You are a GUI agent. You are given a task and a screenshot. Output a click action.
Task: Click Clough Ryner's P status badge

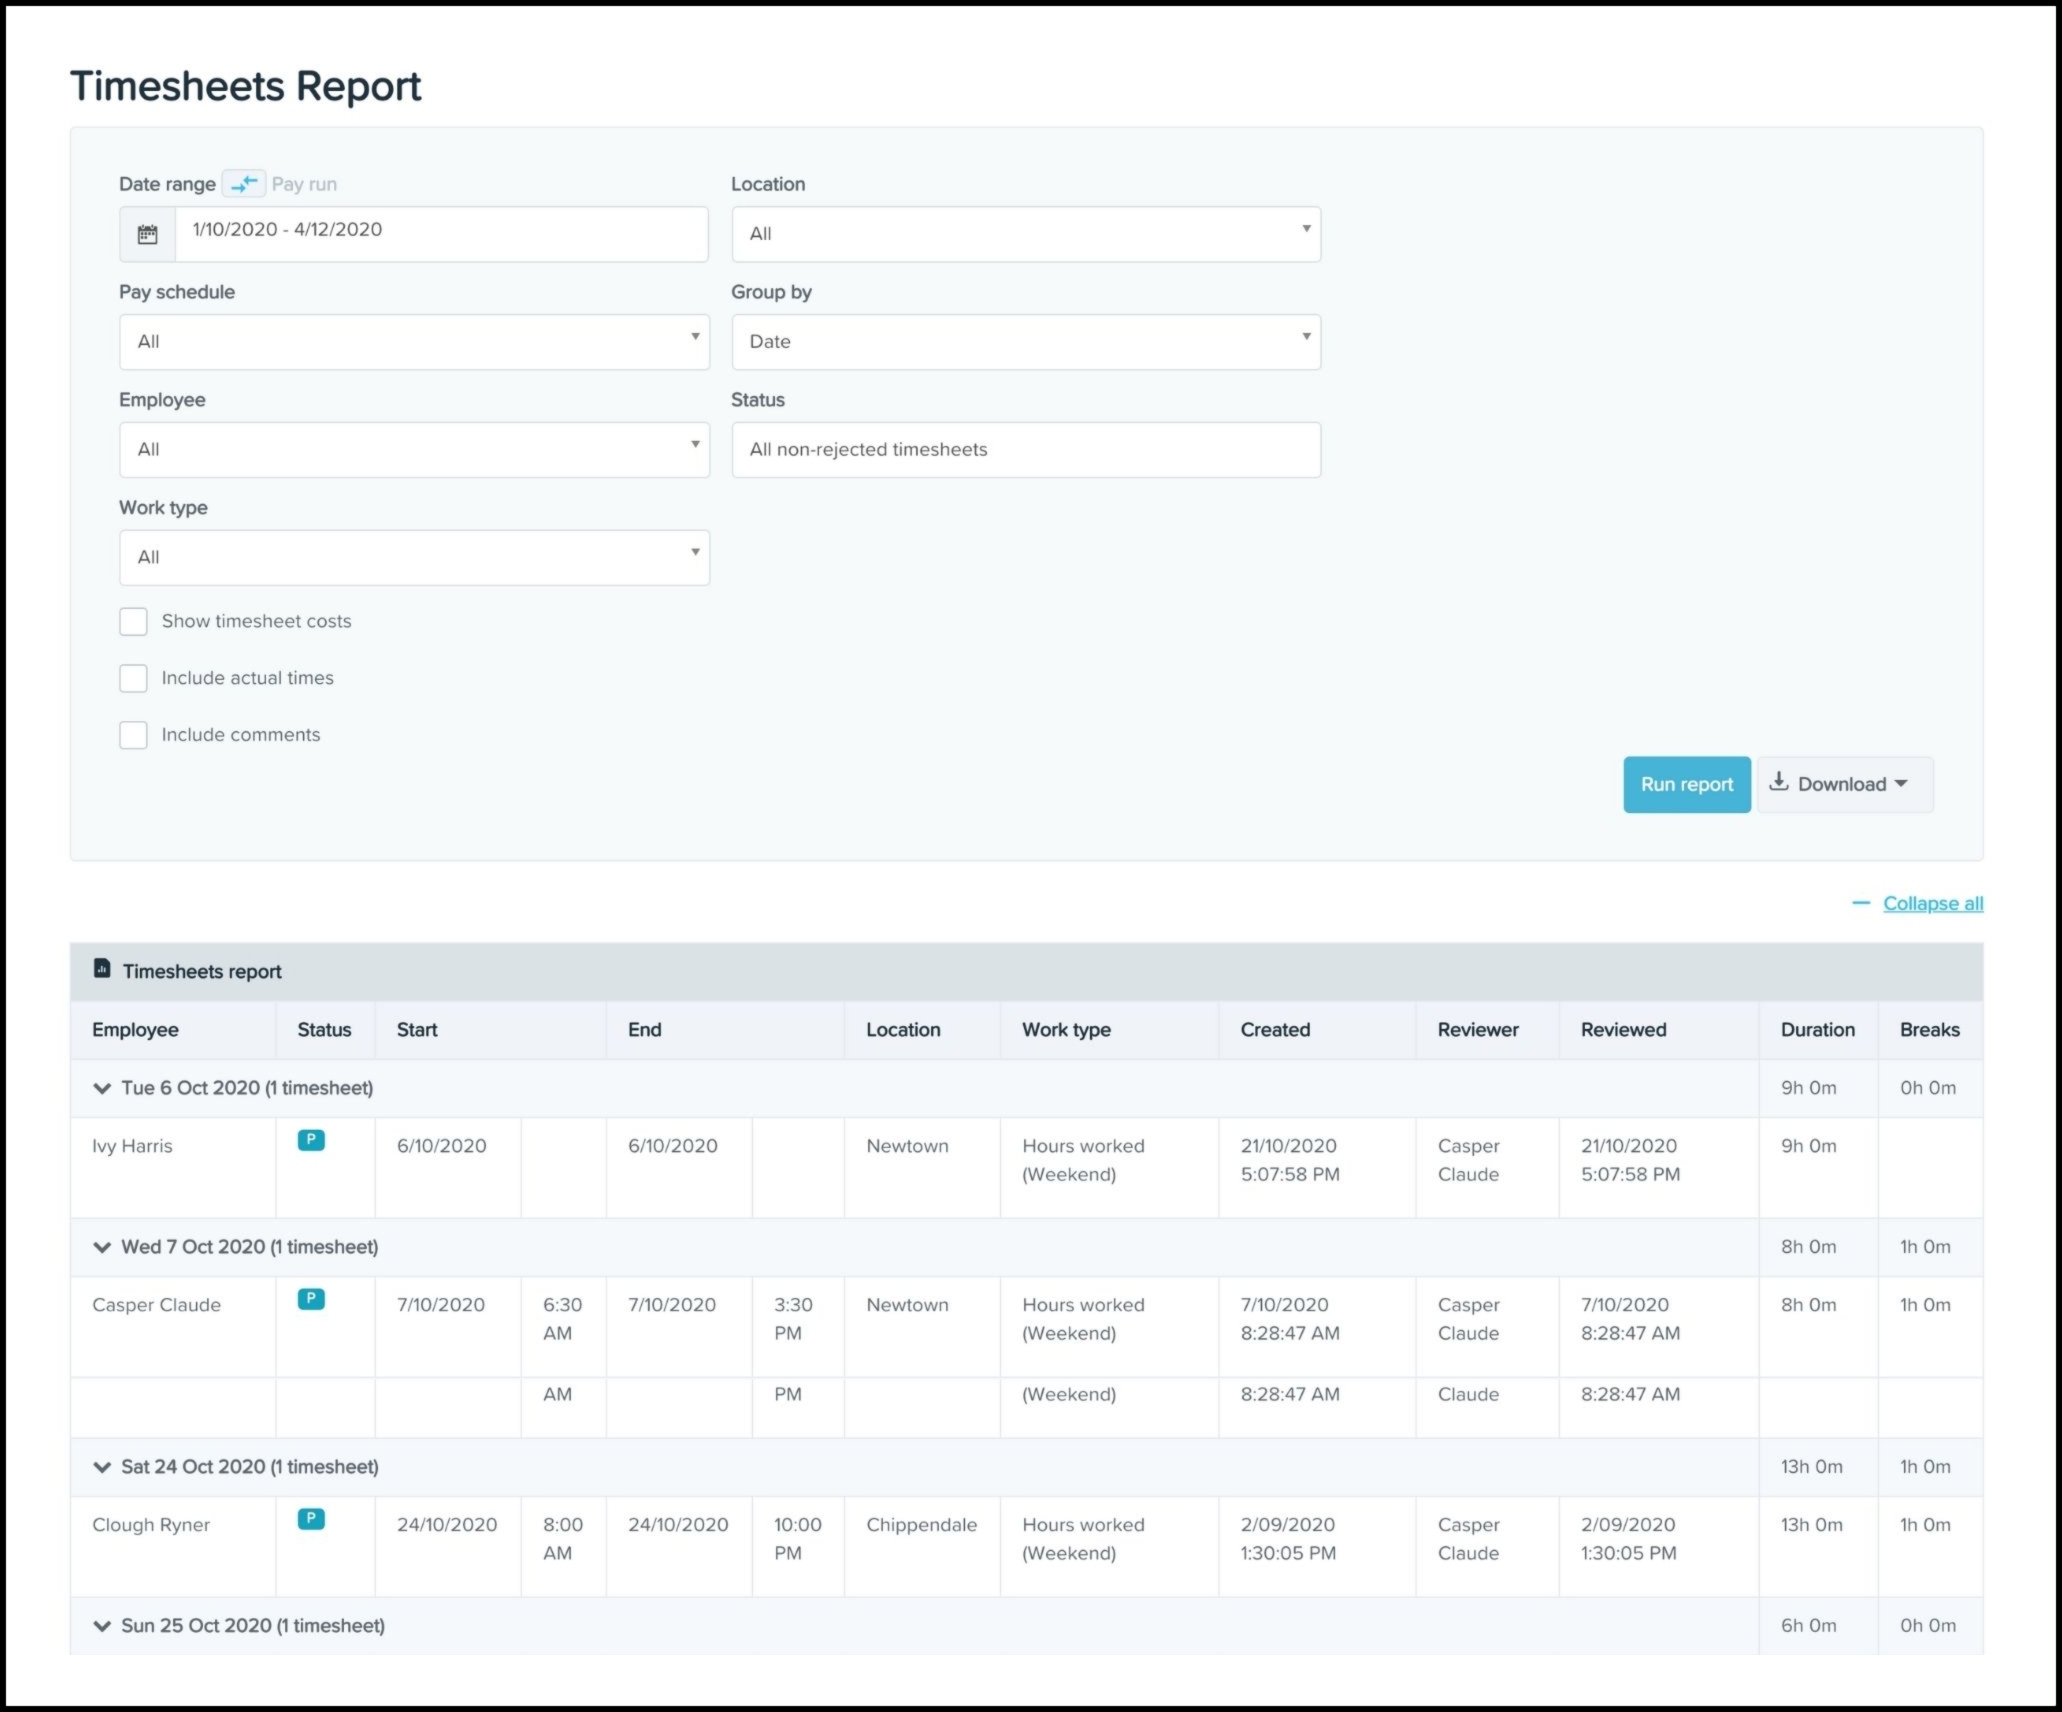click(x=311, y=1519)
